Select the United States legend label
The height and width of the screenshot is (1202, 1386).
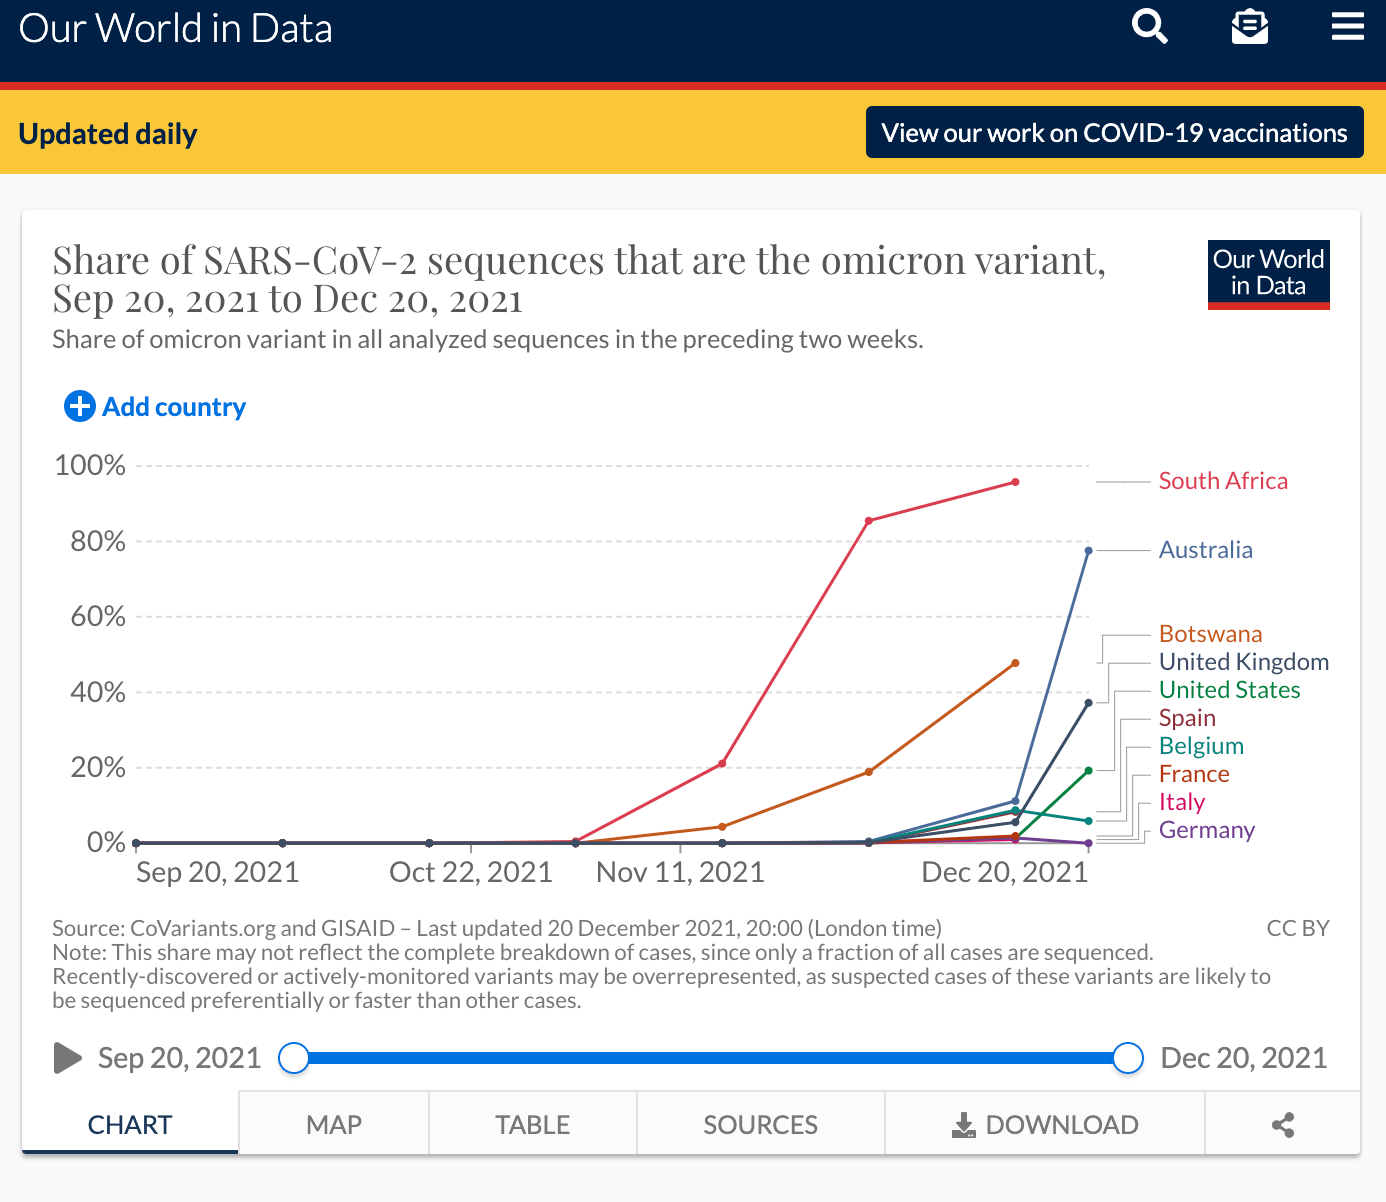[x=1230, y=690]
